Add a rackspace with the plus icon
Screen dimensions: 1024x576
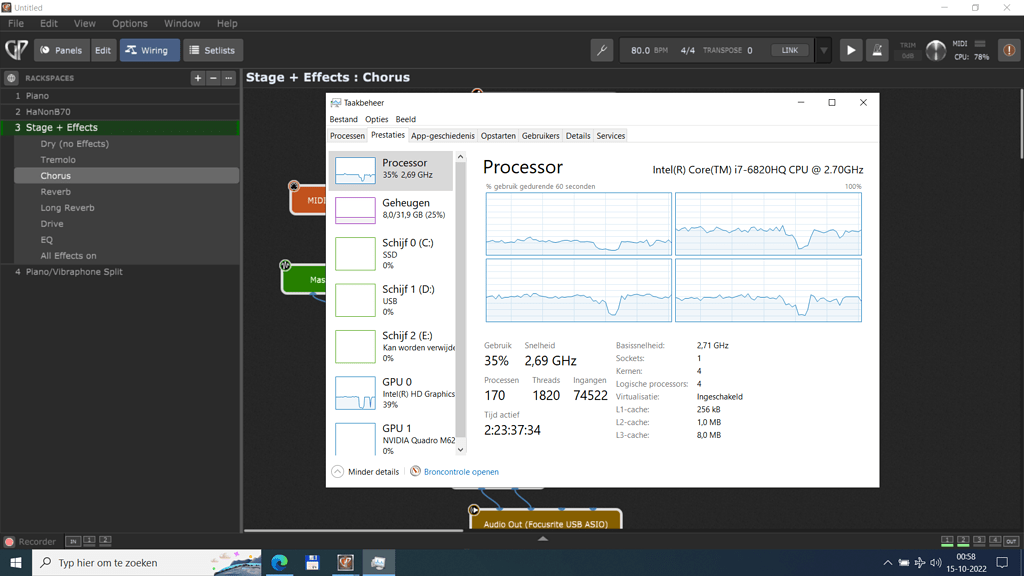(197, 78)
